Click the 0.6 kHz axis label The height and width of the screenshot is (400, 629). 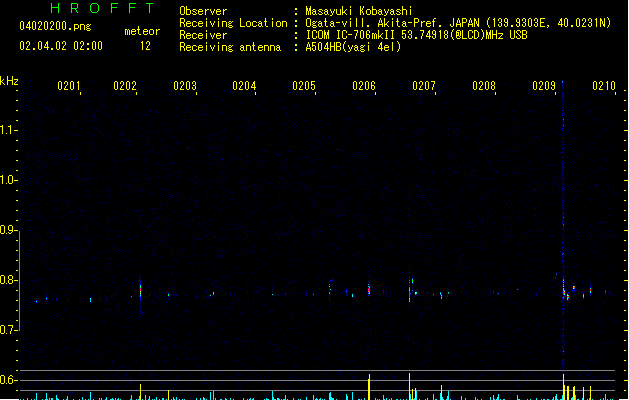coord(8,380)
